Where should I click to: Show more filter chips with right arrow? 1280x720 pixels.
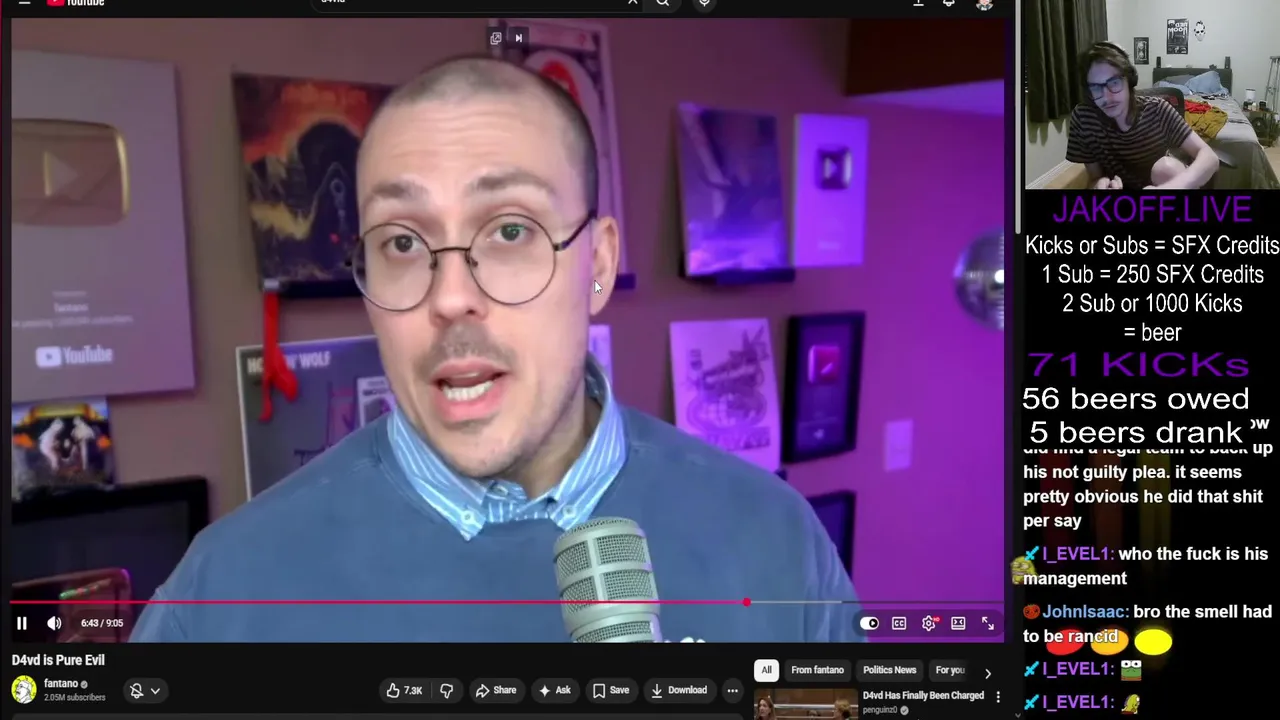pos(988,672)
